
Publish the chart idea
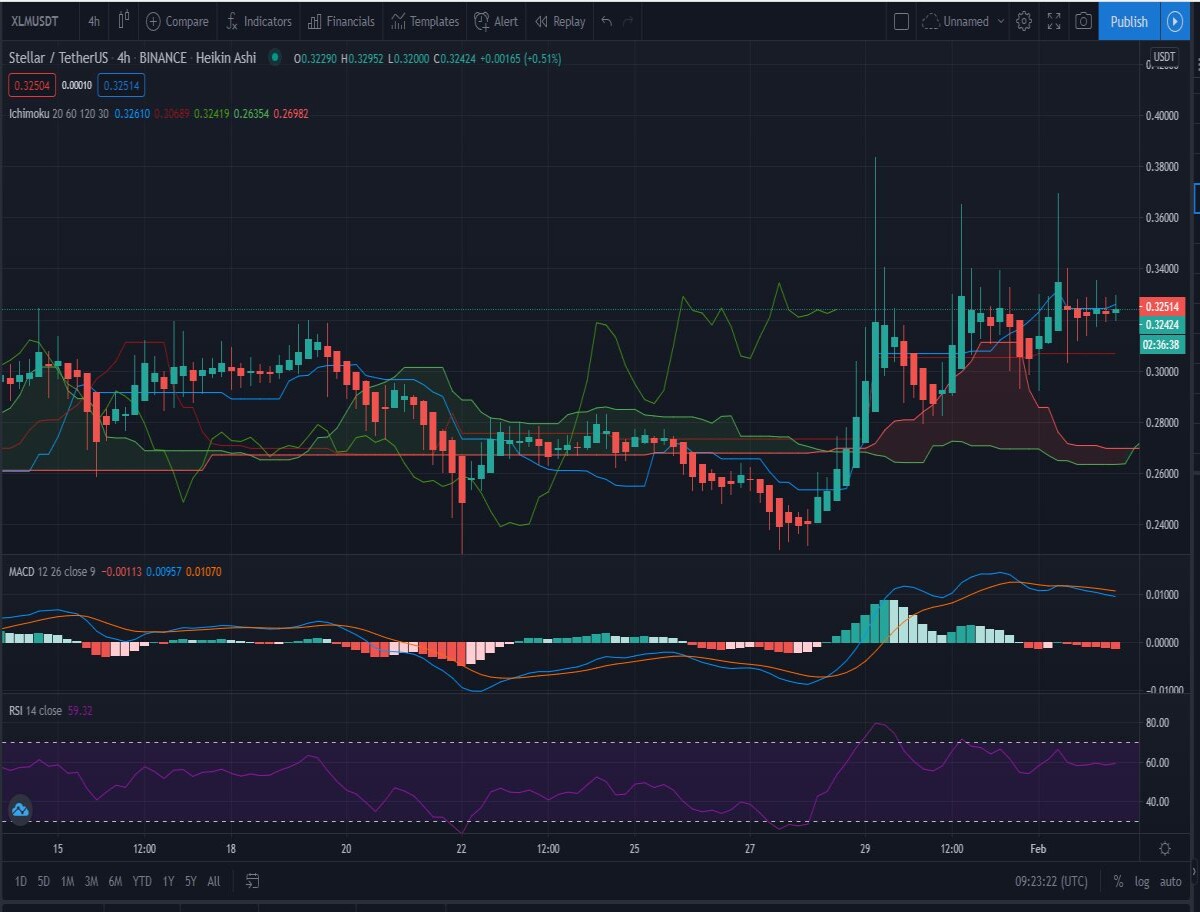(1129, 21)
